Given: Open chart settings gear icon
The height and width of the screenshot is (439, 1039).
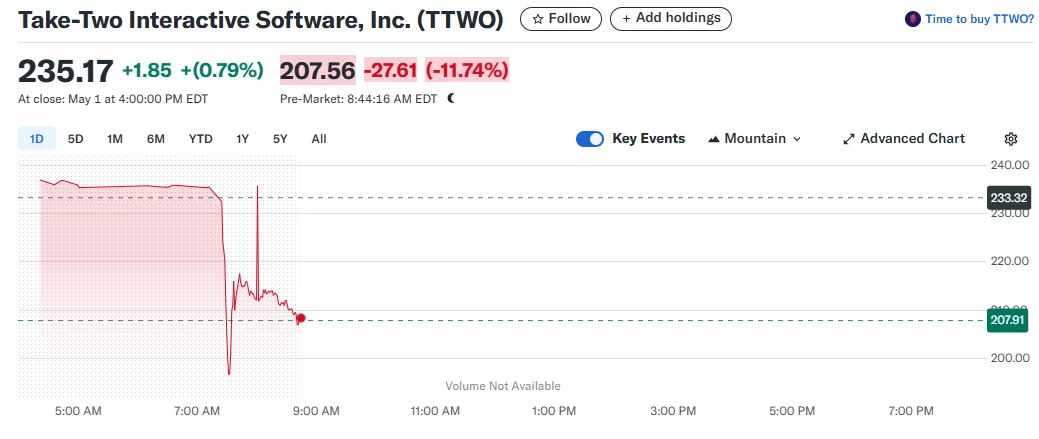Looking at the screenshot, I should pyautogui.click(x=1010, y=139).
